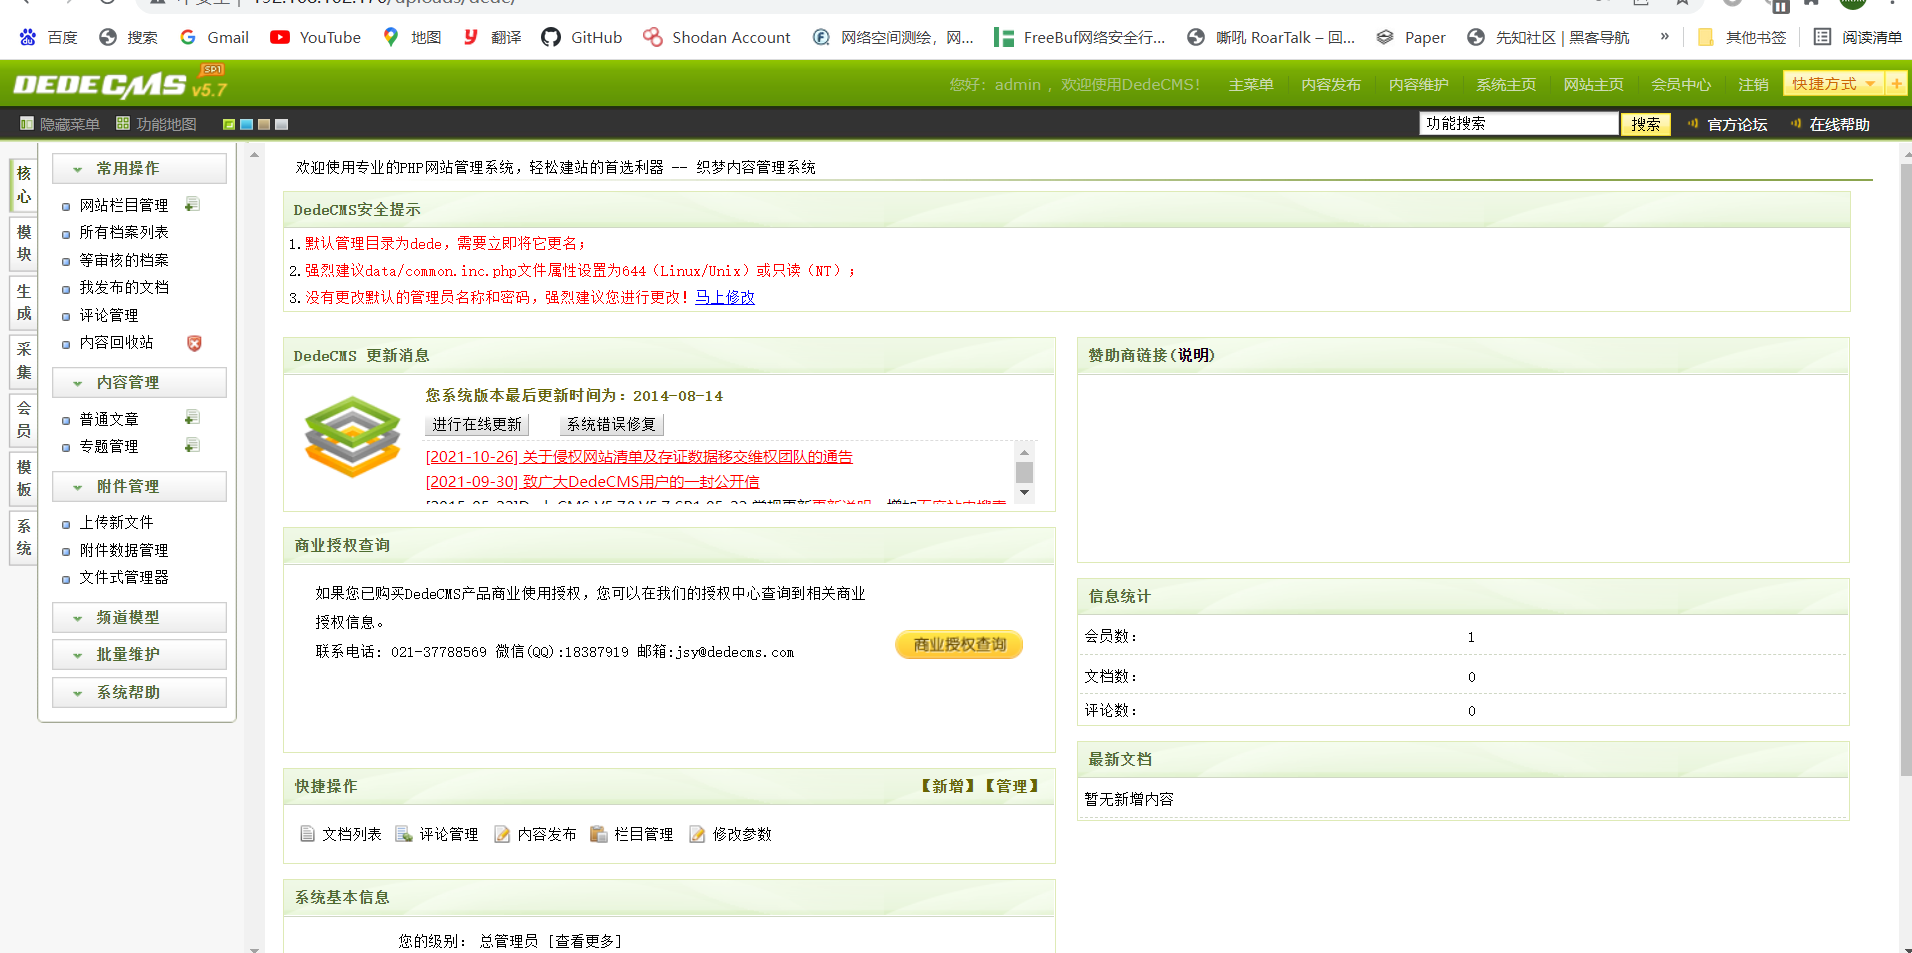Open 上传新文件 in the sidebar
The width and height of the screenshot is (1912, 953).
coord(116,522)
